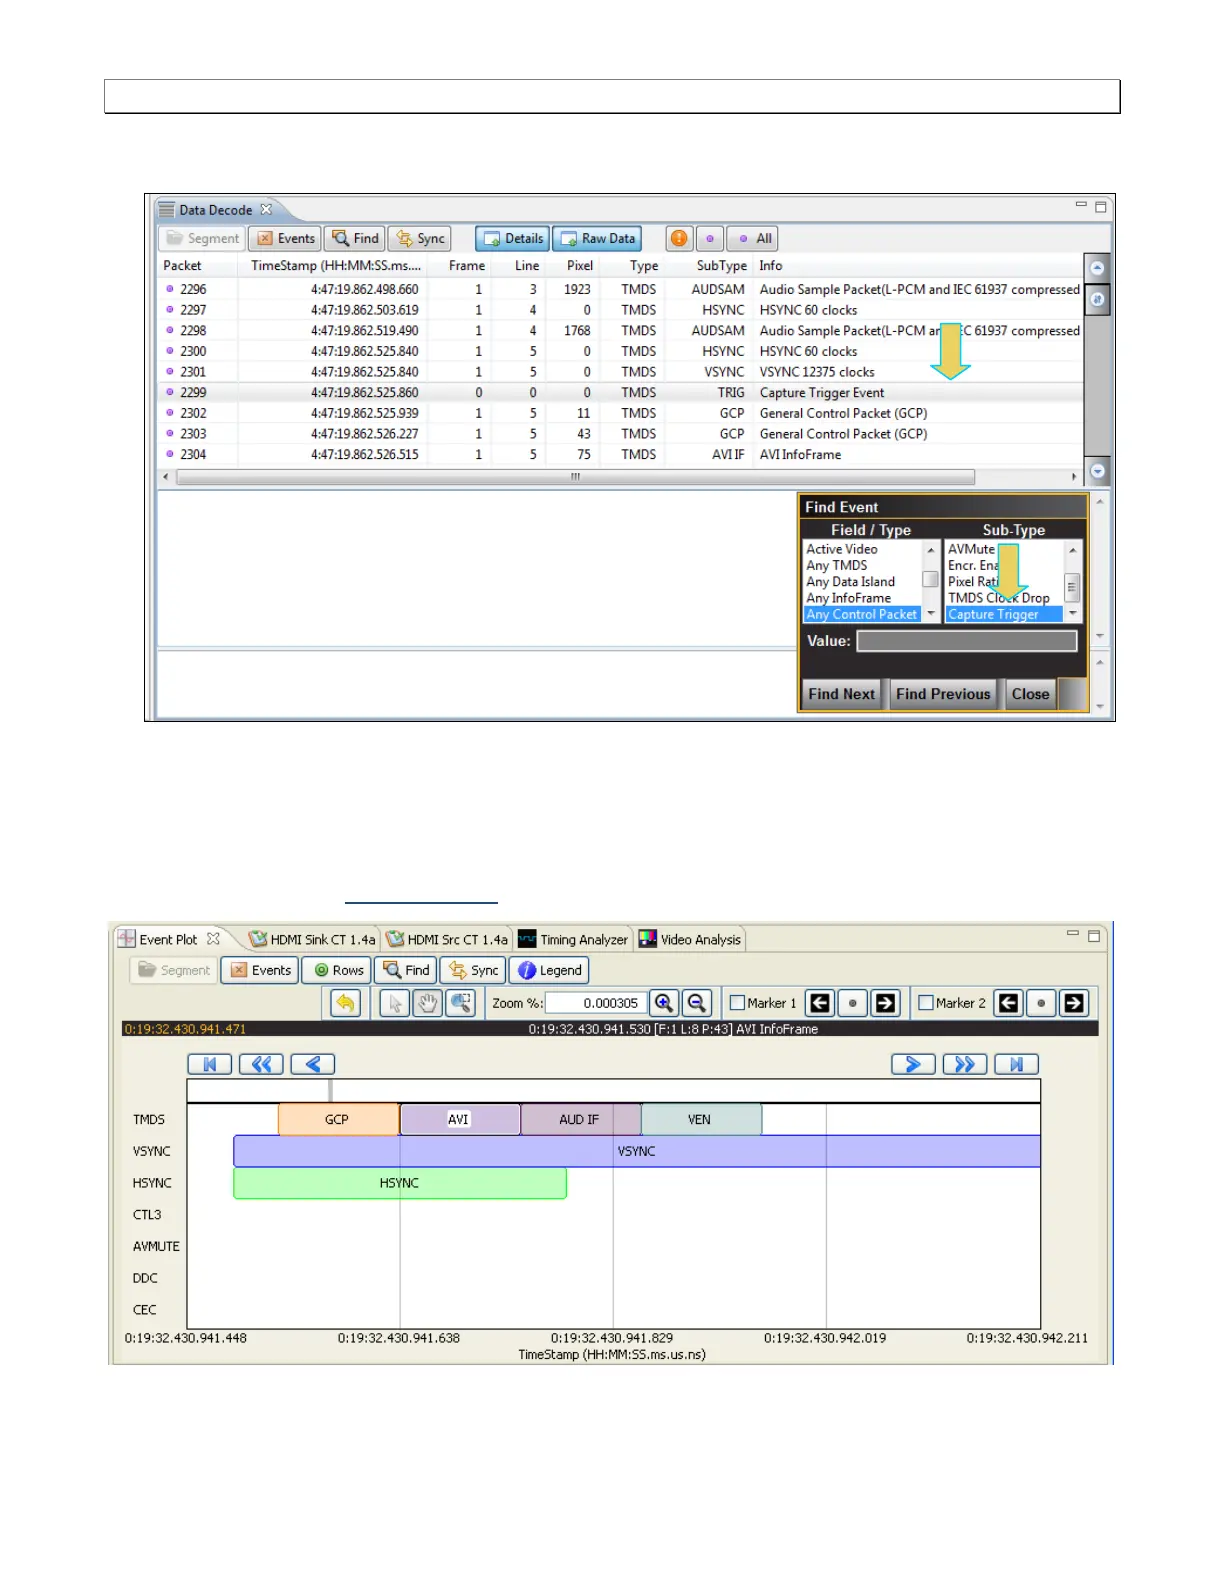1224x1584 pixels.
Task: Select Any InfoFrame in the Field / Type list
Action: [848, 598]
